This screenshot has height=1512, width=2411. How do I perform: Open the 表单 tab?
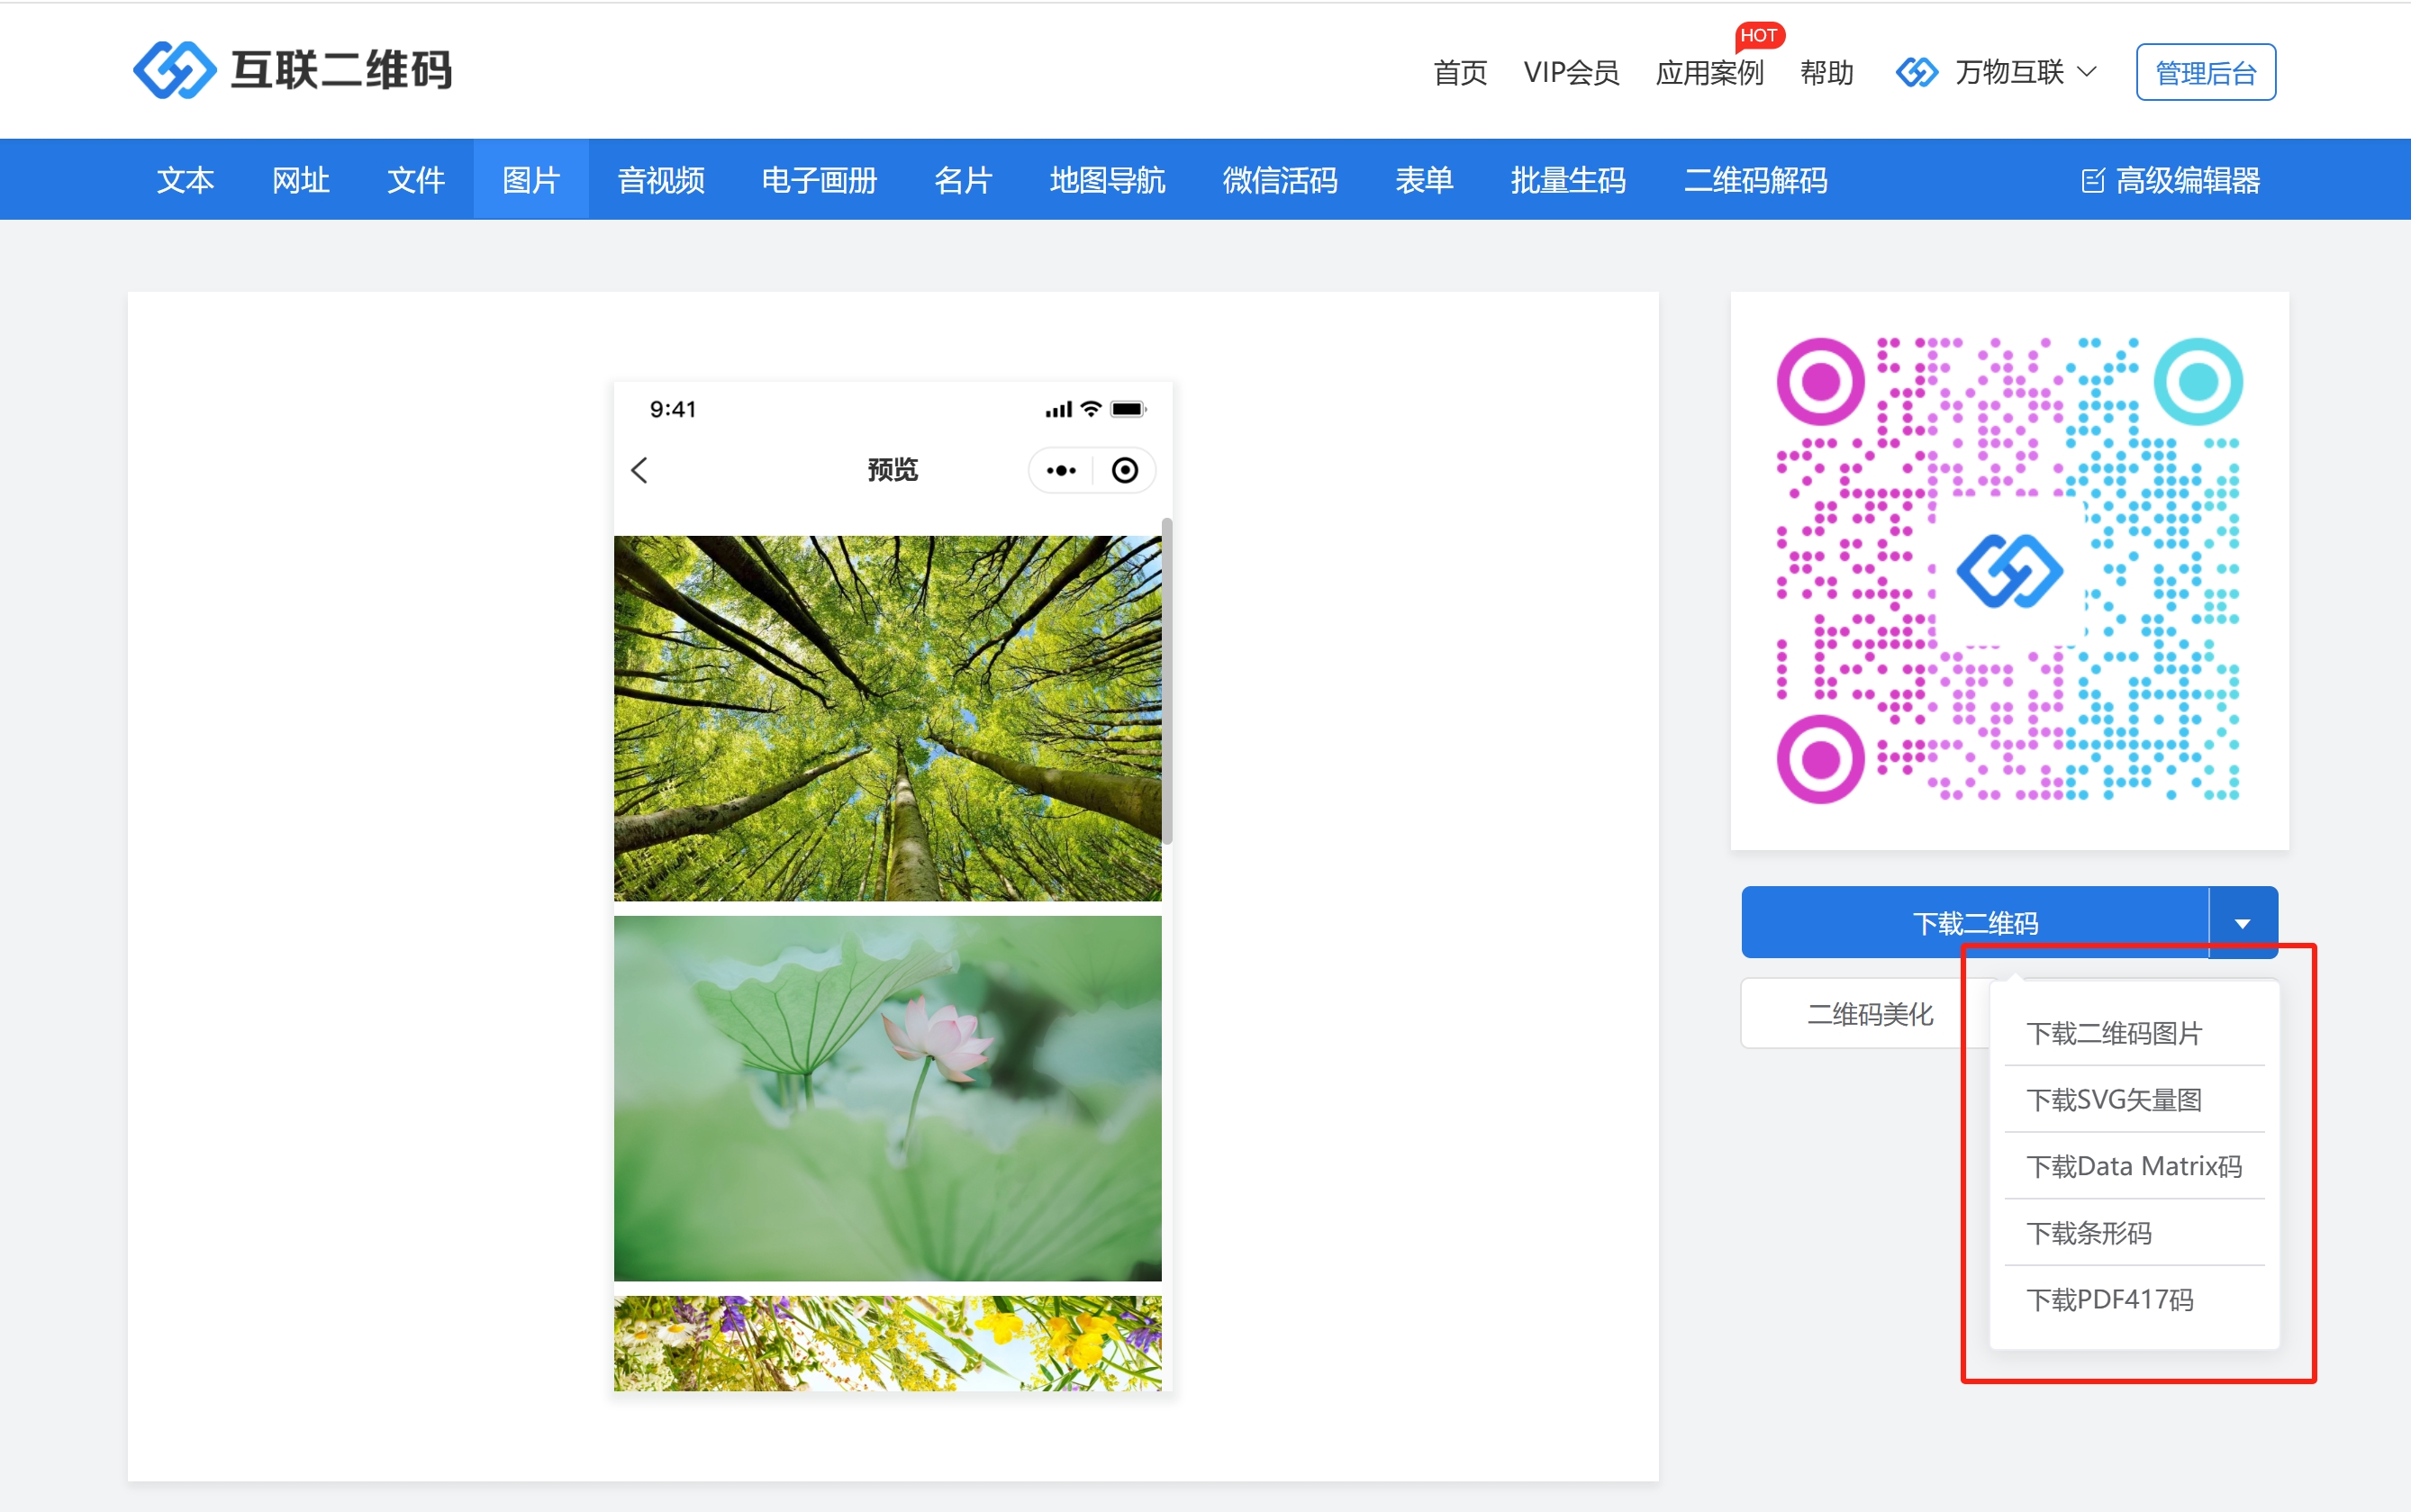click(1424, 180)
